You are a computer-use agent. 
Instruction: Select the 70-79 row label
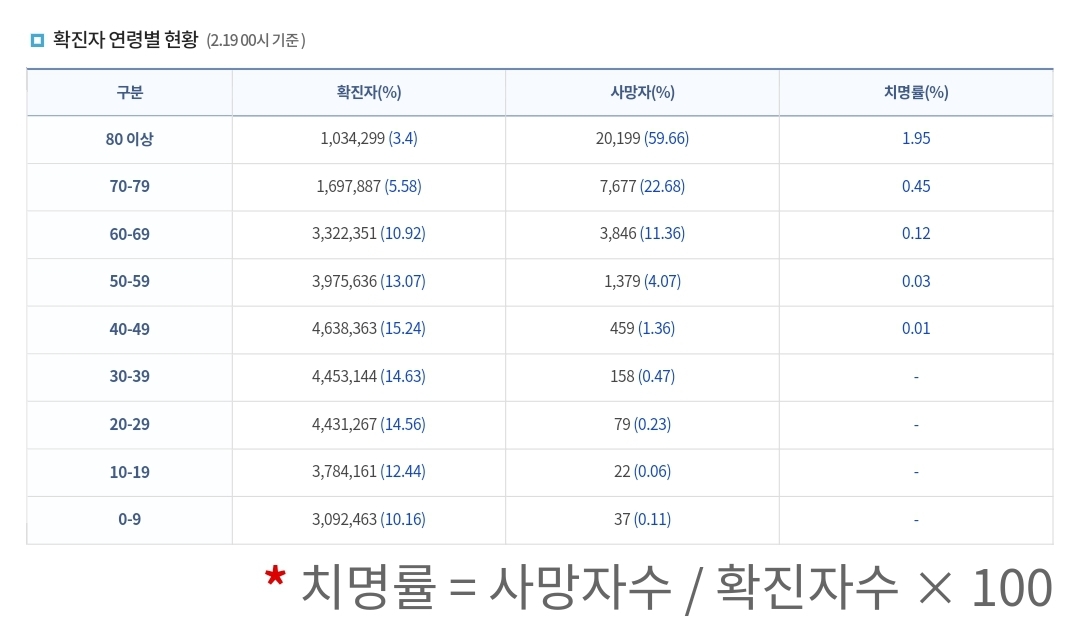click(x=129, y=187)
